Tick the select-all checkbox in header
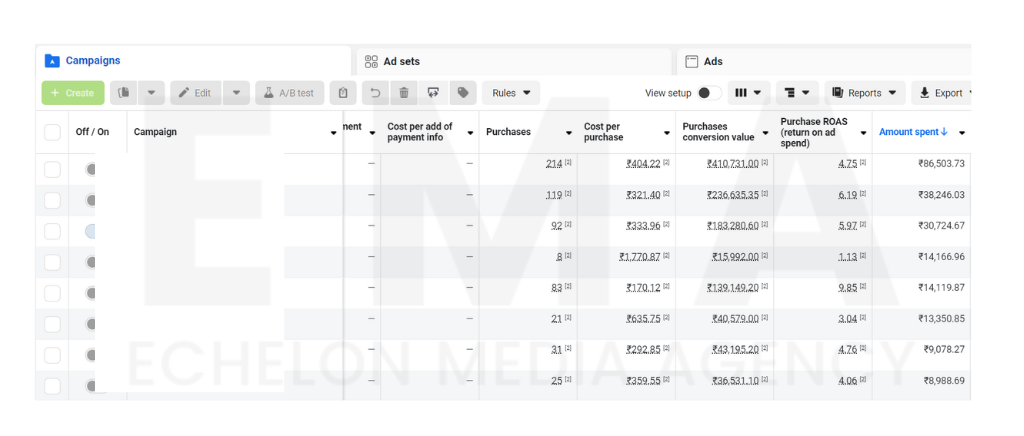 coord(52,132)
